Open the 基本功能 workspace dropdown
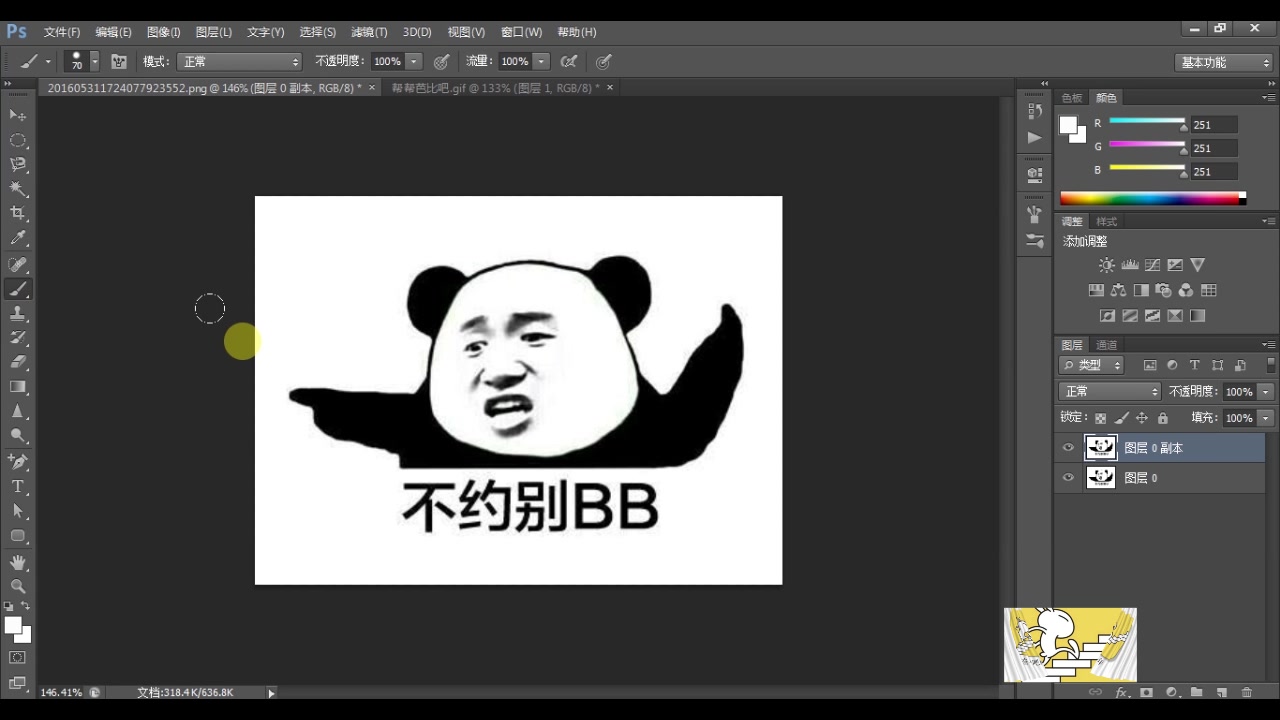 coord(1223,62)
